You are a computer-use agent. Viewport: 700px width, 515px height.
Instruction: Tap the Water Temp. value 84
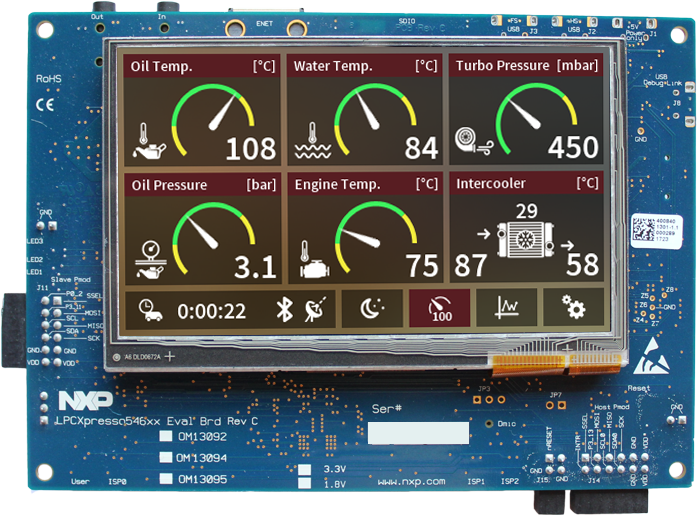(x=421, y=149)
